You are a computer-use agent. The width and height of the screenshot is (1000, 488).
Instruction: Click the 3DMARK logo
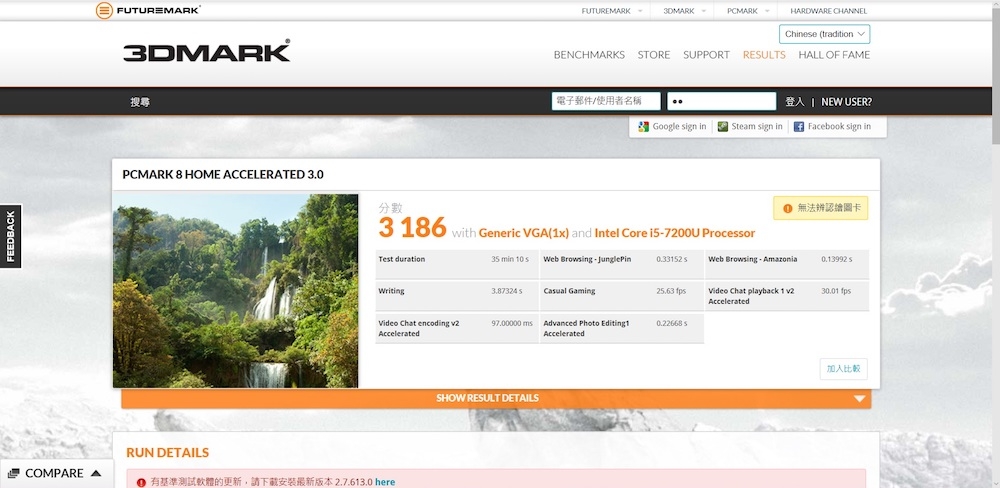coord(207,51)
